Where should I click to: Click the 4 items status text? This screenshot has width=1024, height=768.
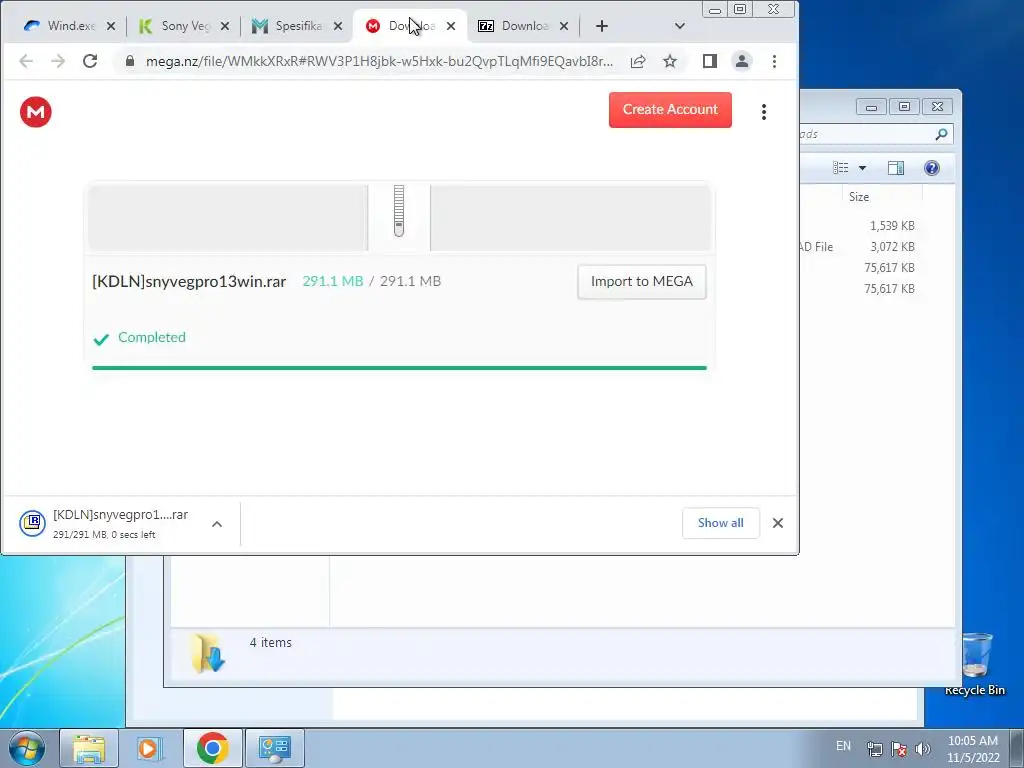[270, 643]
